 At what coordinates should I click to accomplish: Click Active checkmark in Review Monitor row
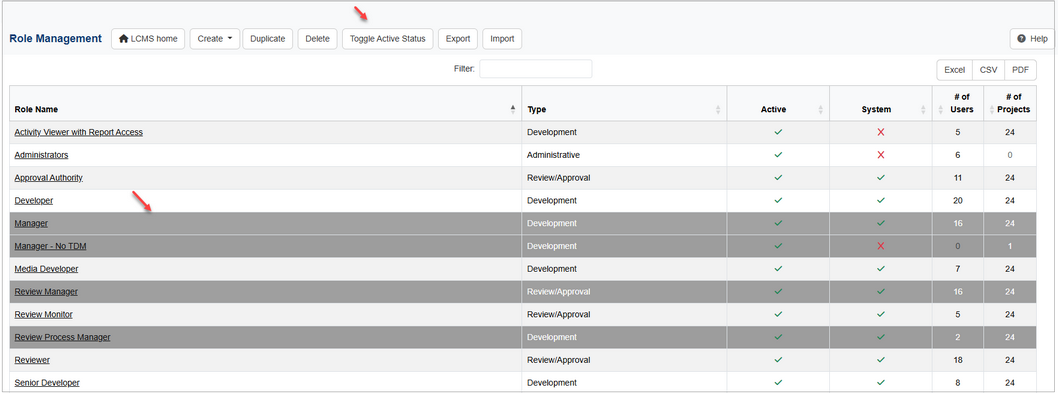pos(778,315)
